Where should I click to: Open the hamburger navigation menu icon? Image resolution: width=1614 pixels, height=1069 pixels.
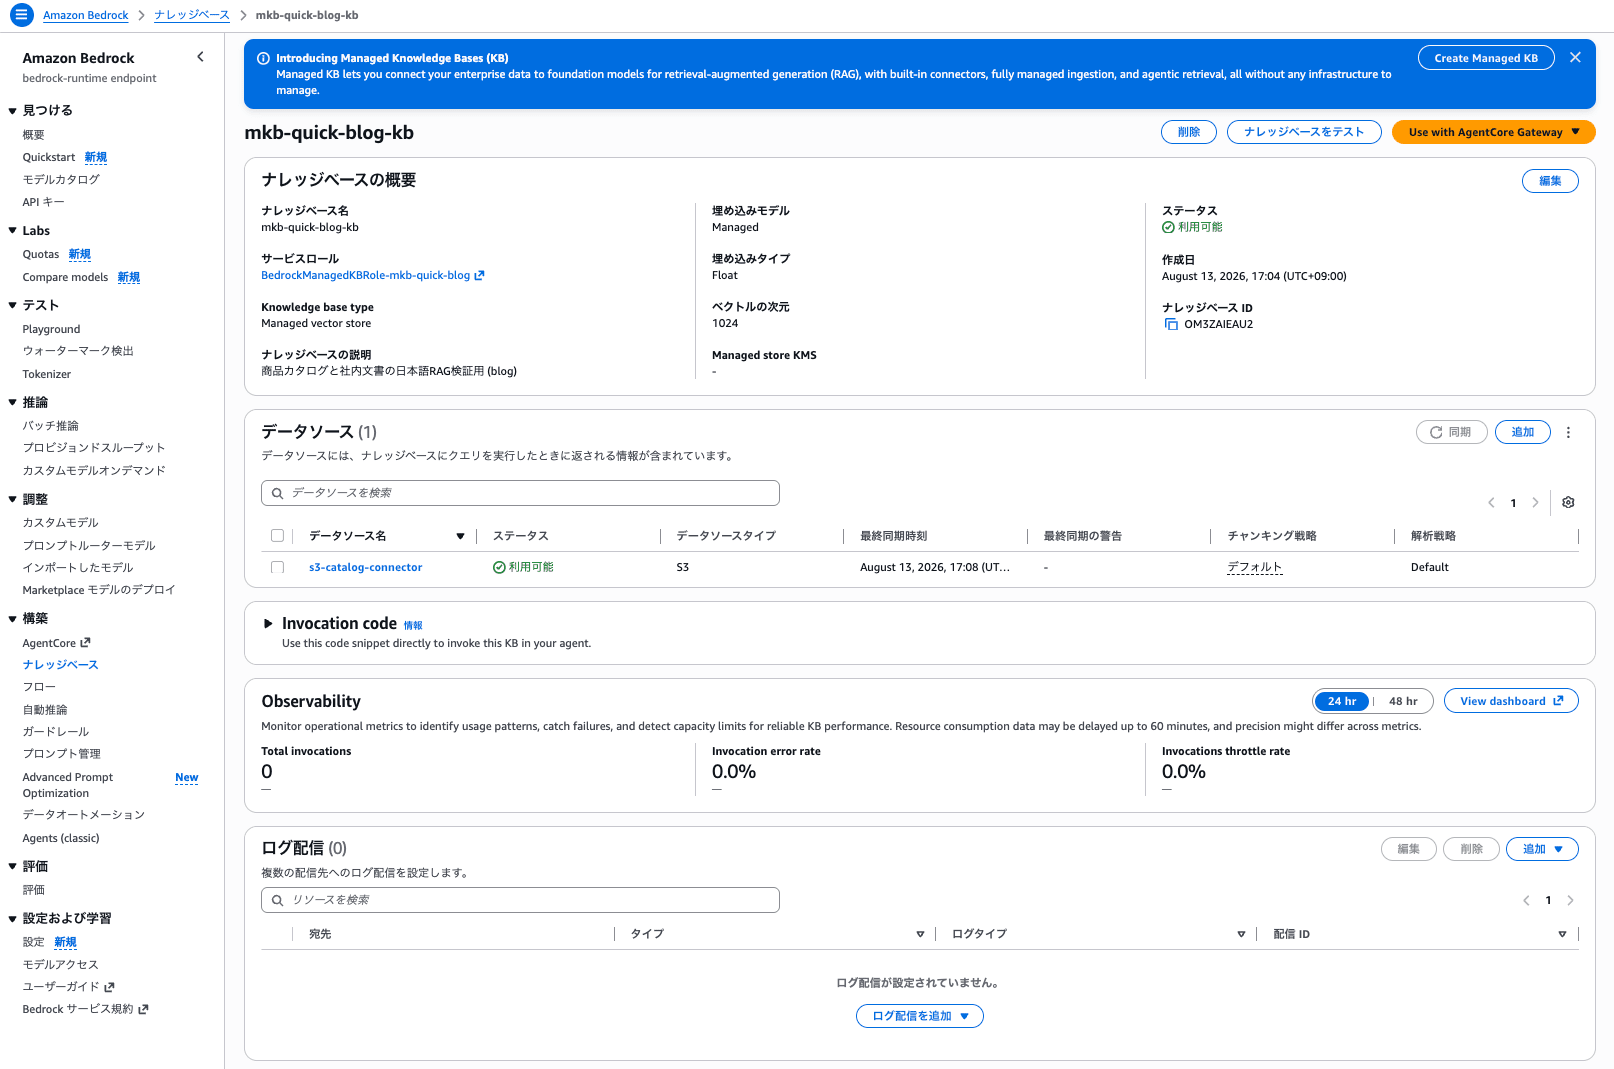tap(21, 15)
